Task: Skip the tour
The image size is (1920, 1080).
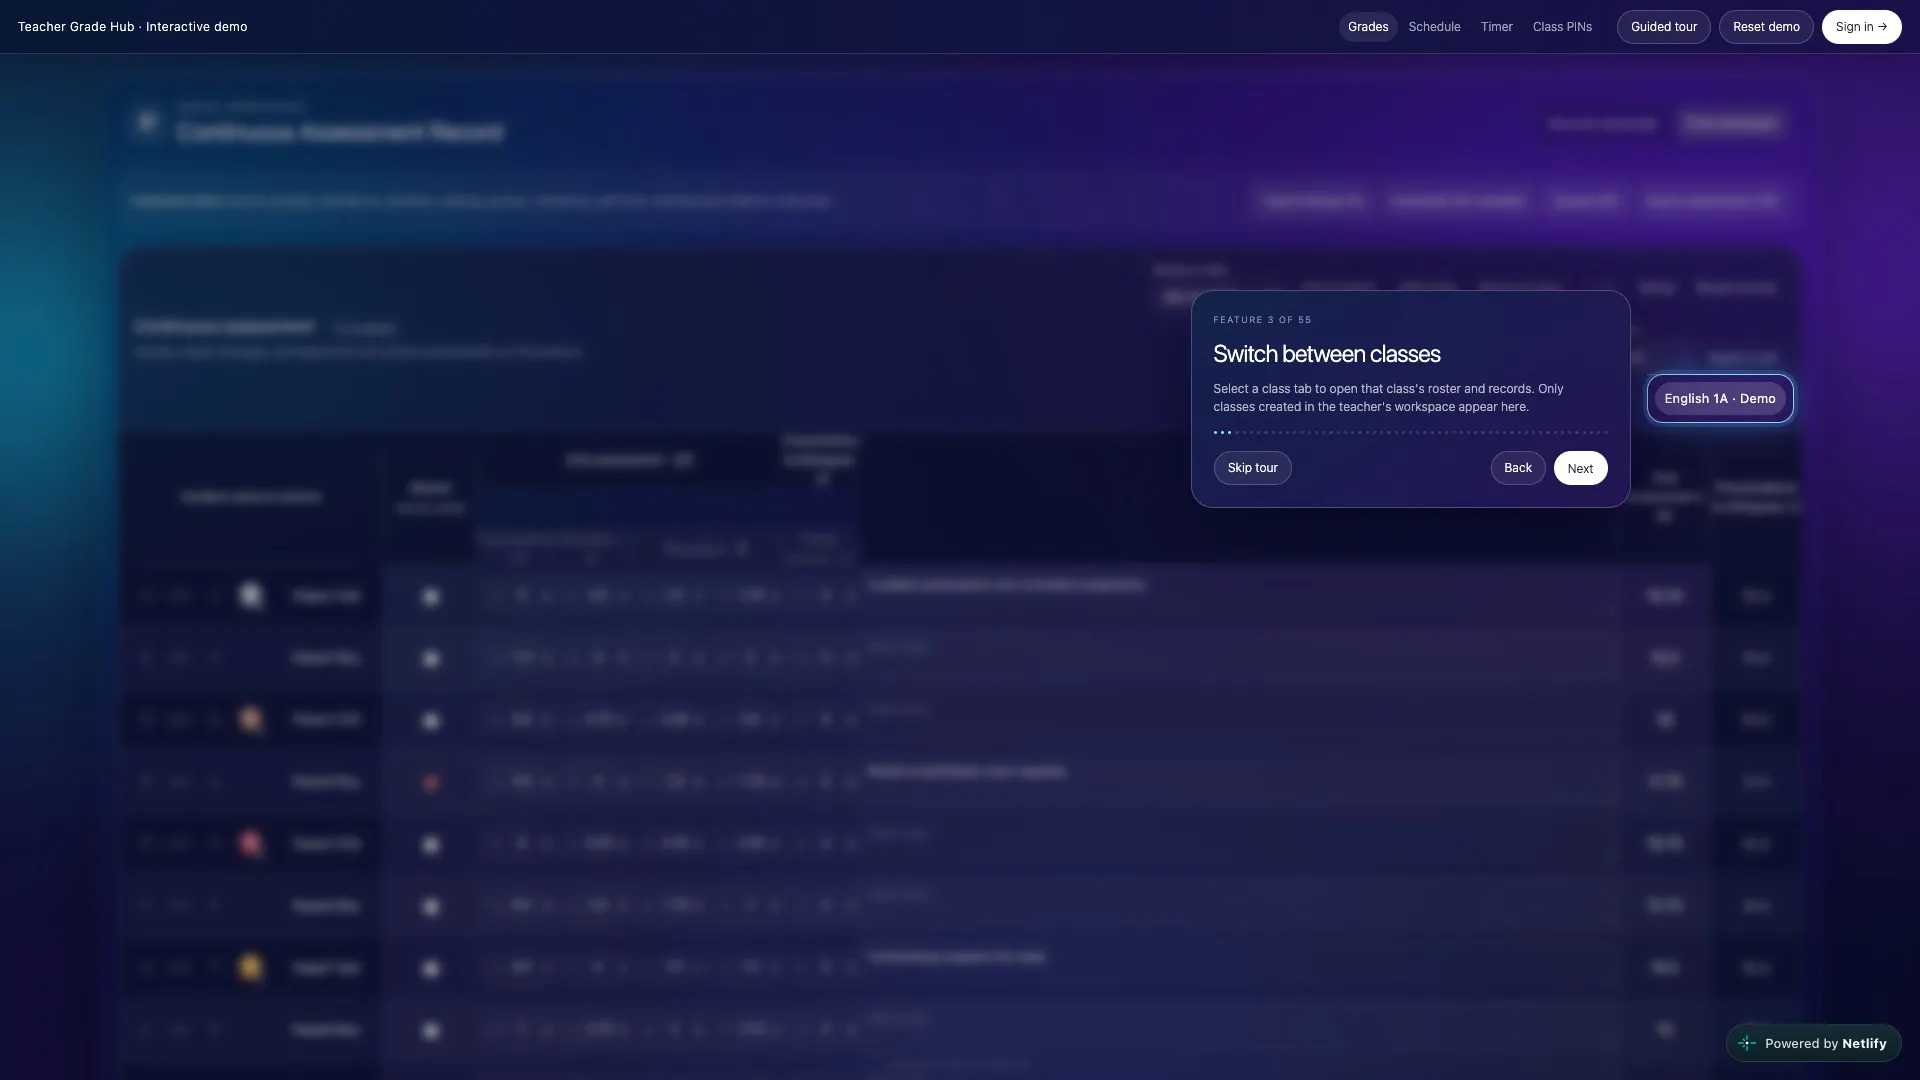Action: tap(1252, 468)
